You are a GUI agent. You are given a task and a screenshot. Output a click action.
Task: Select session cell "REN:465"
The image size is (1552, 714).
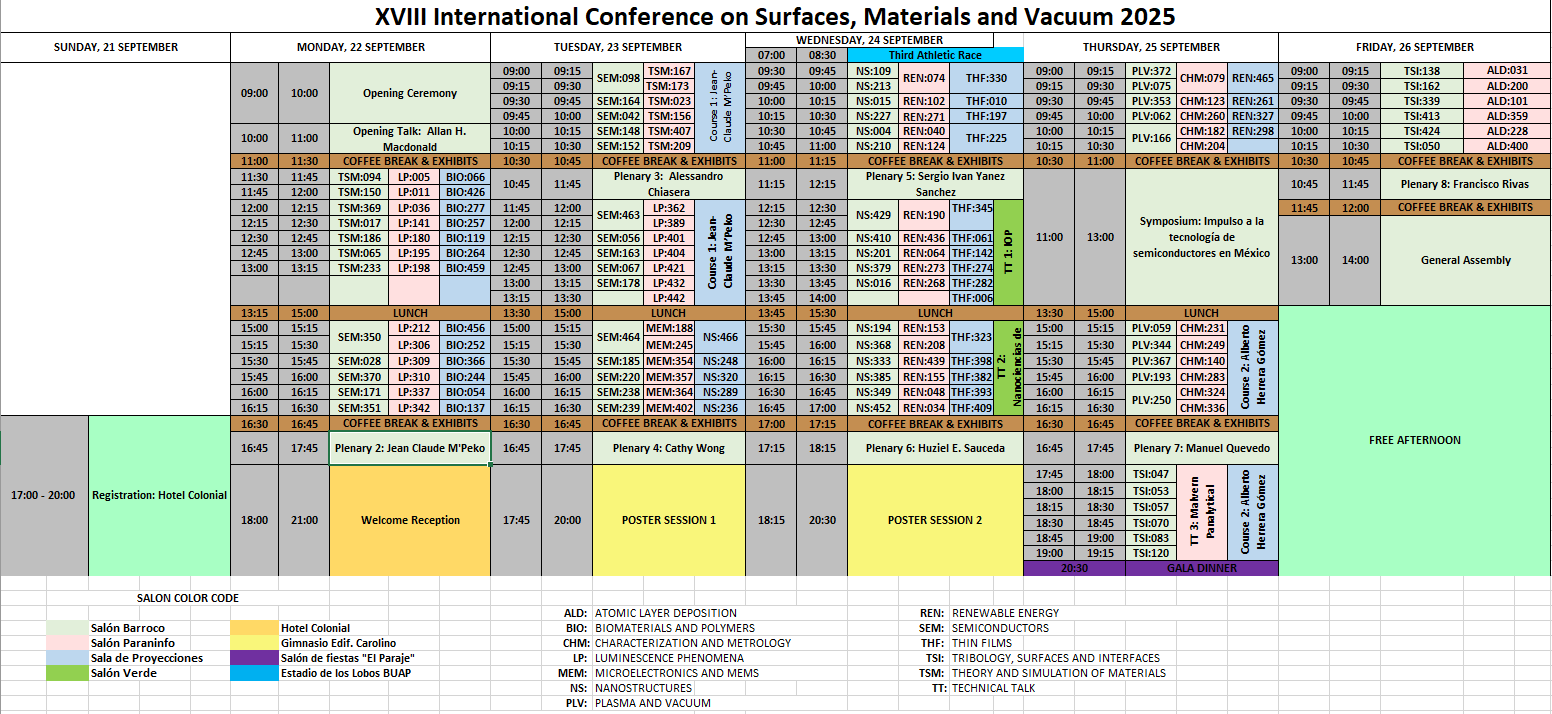[1252, 78]
